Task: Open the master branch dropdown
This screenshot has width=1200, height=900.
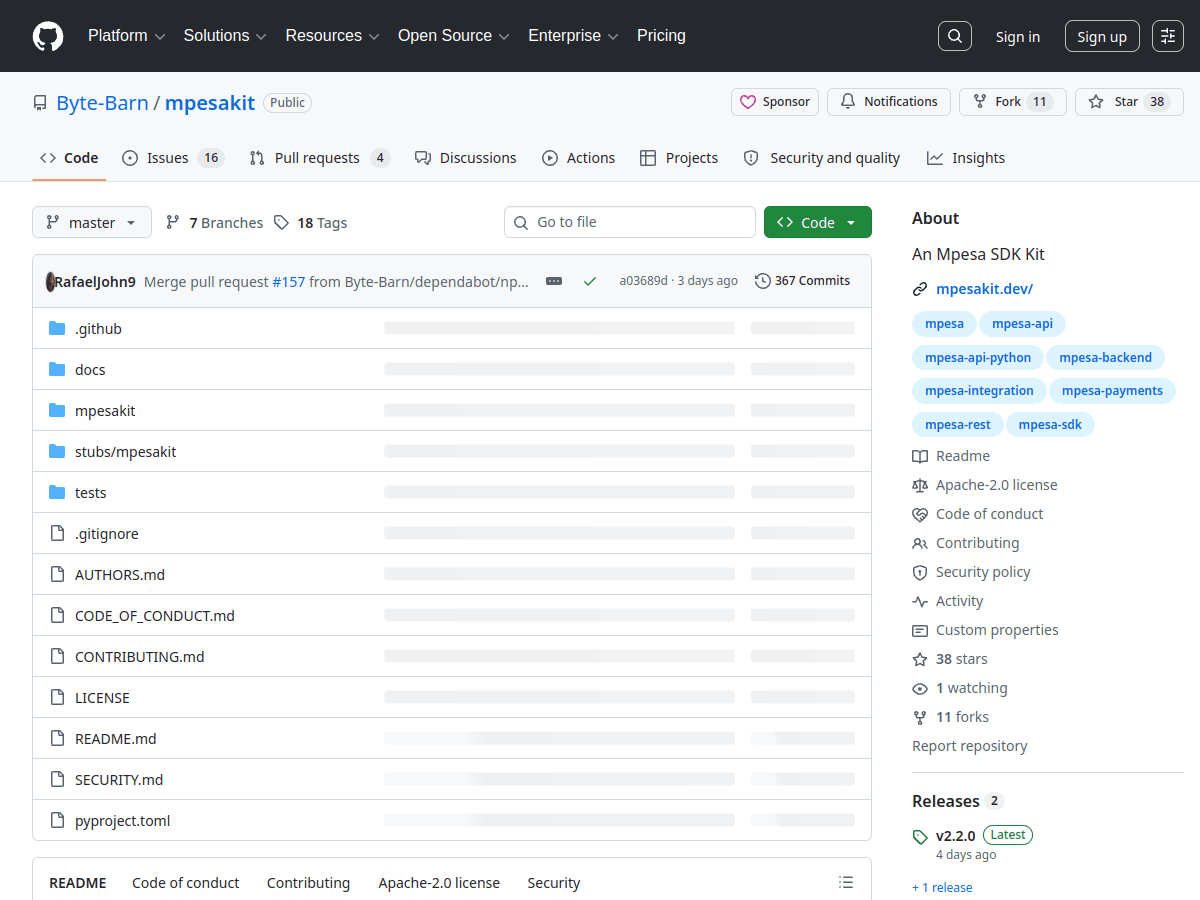Action: tap(92, 222)
